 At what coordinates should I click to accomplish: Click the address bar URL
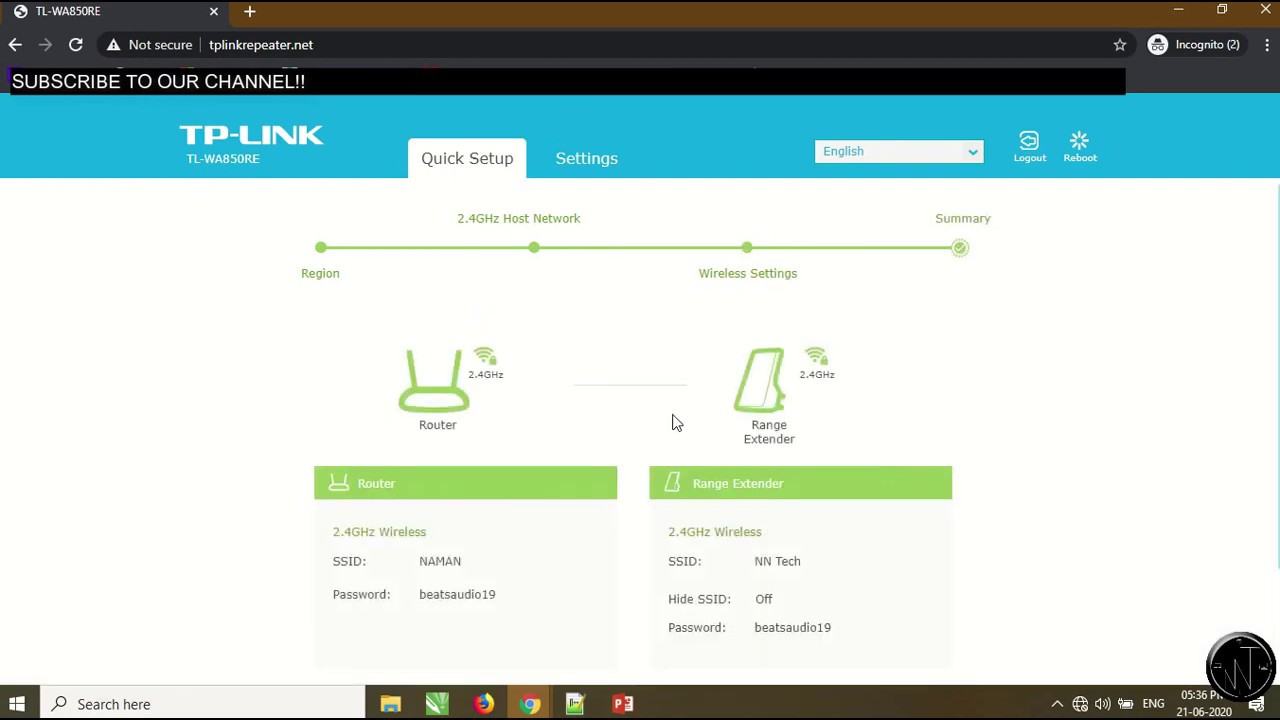[261, 45]
